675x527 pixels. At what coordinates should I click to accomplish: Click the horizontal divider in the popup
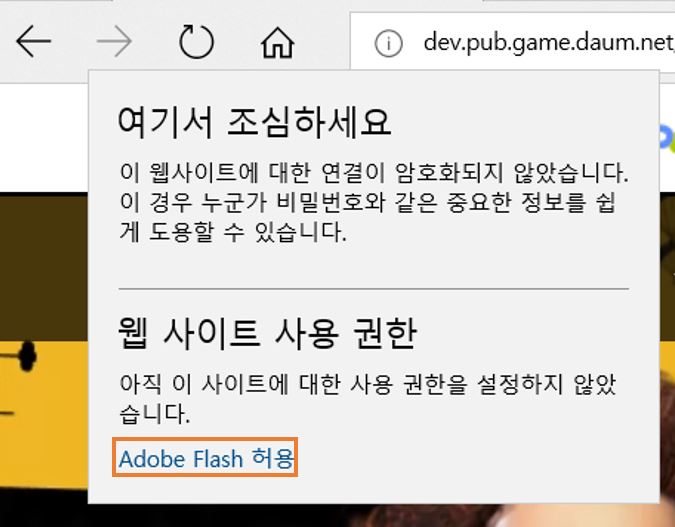pyautogui.click(x=374, y=288)
